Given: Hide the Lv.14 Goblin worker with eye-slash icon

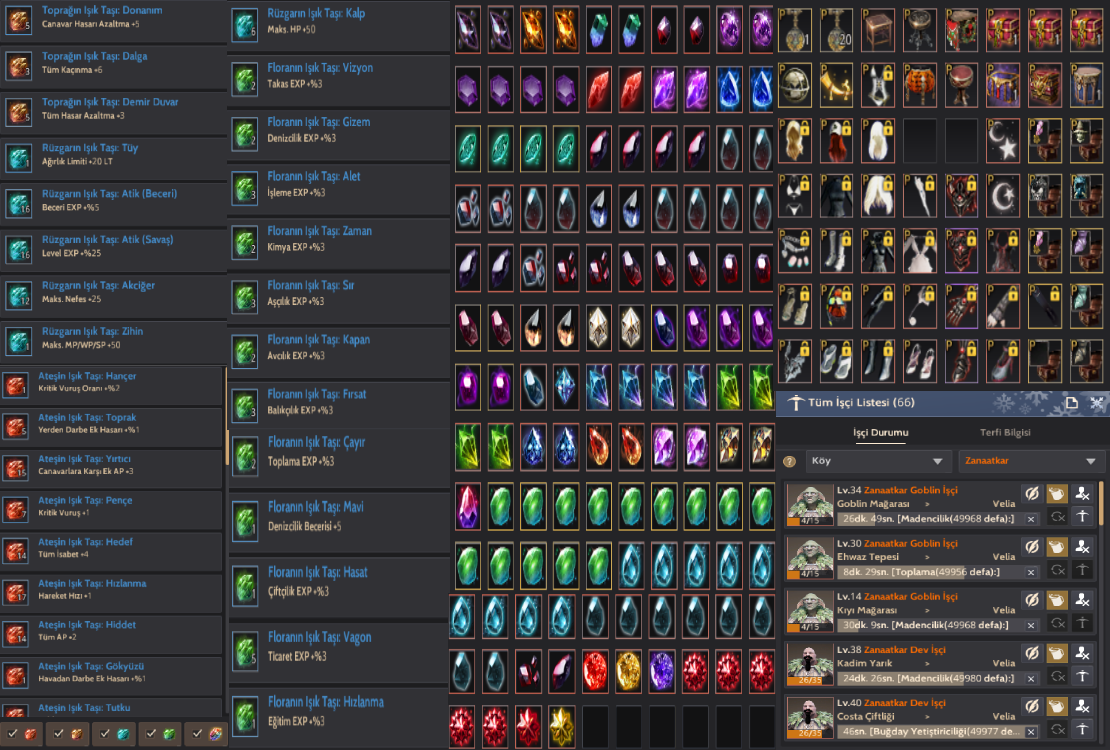Looking at the screenshot, I should pyautogui.click(x=1031, y=600).
